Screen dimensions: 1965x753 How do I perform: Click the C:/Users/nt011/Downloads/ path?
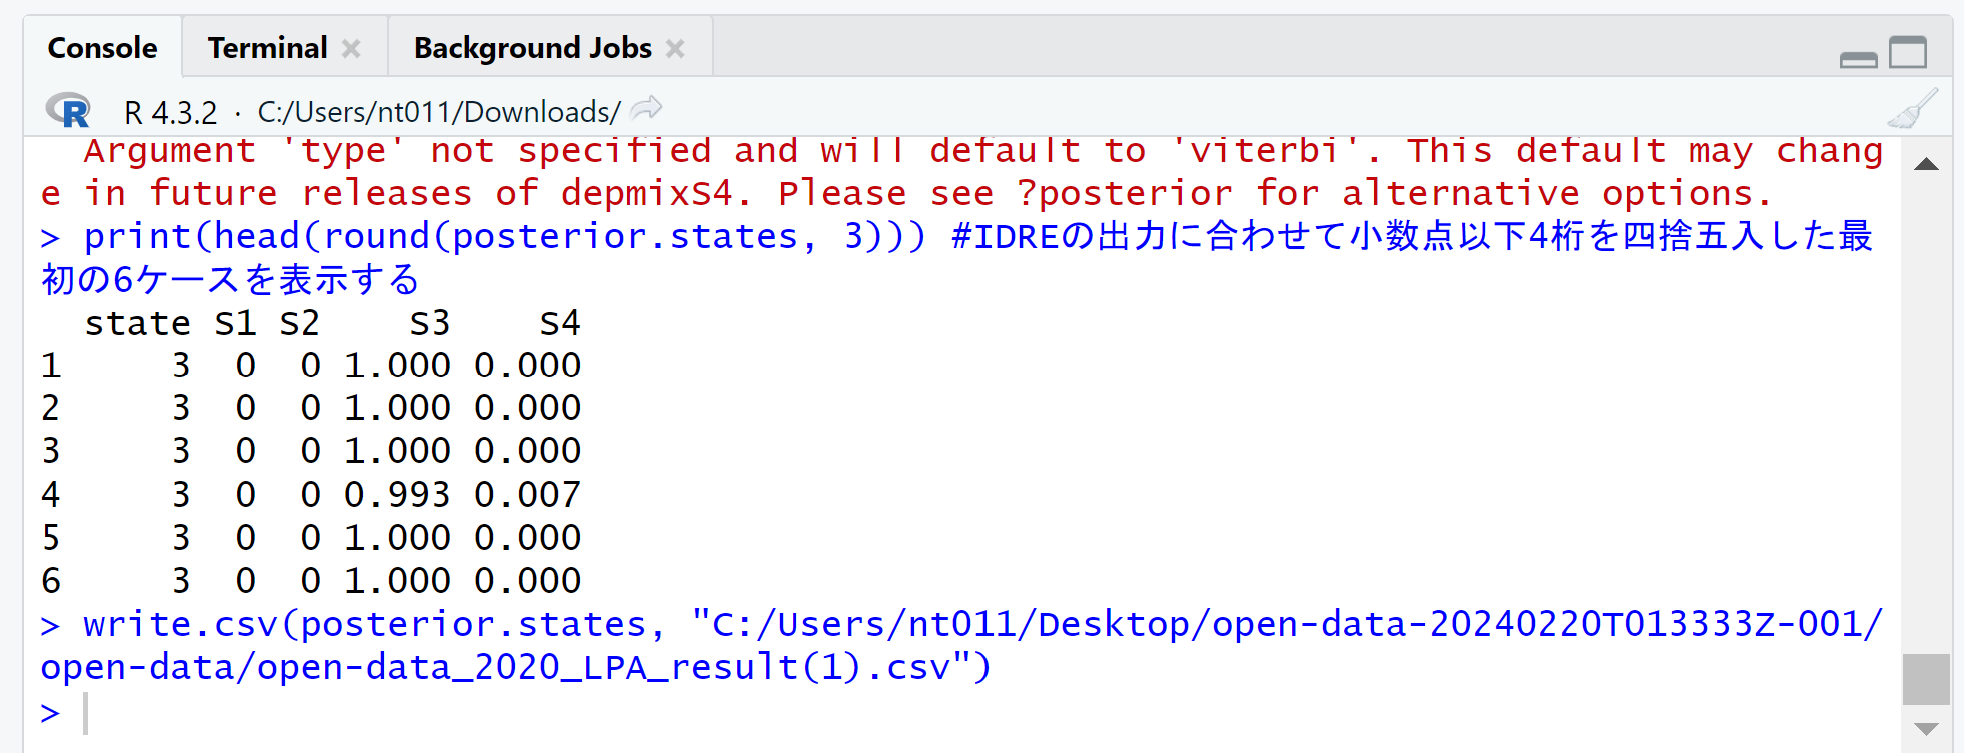pyautogui.click(x=439, y=112)
